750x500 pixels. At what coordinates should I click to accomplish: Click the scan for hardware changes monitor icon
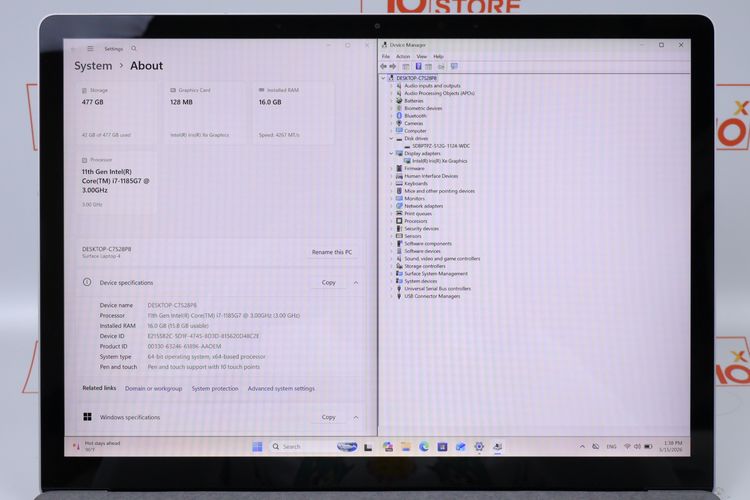coord(454,67)
